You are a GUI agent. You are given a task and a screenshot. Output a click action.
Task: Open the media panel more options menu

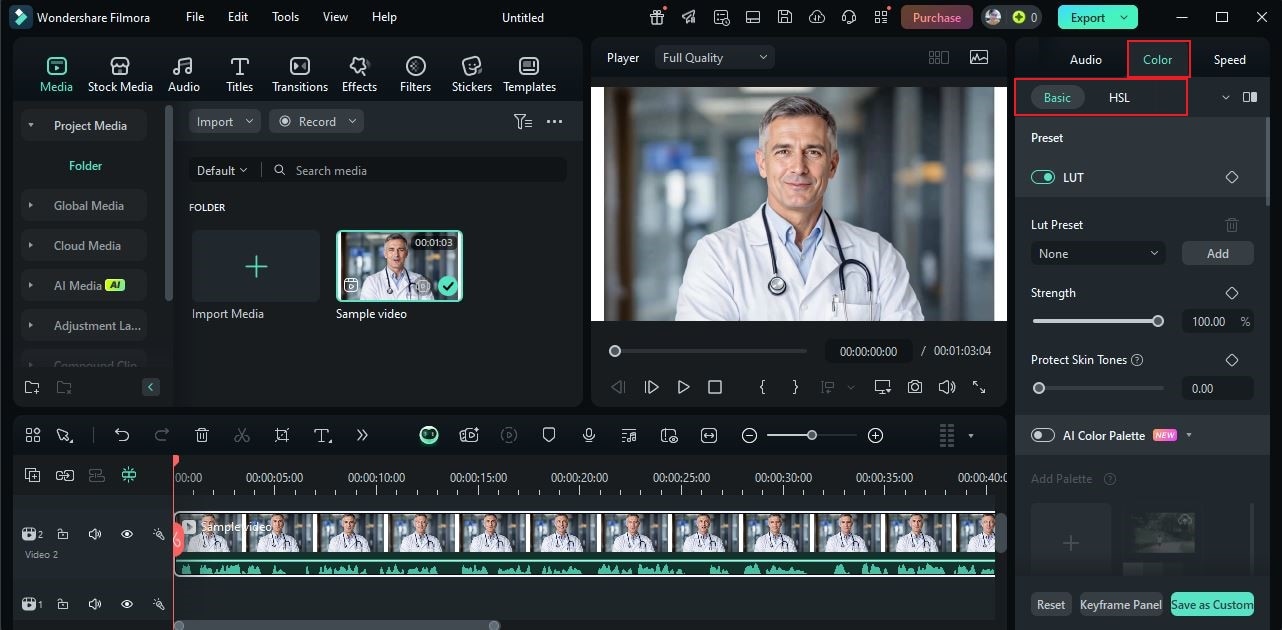point(555,121)
